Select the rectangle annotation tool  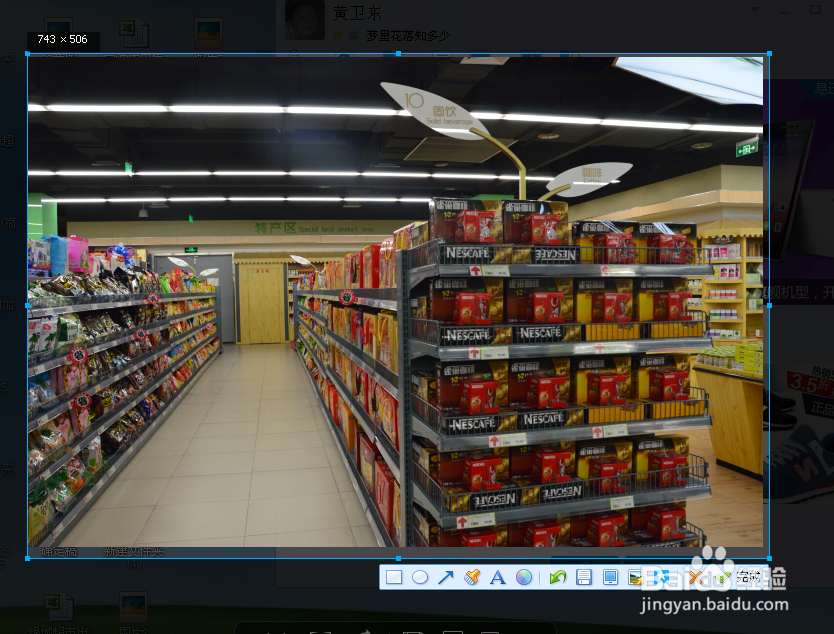[394, 577]
